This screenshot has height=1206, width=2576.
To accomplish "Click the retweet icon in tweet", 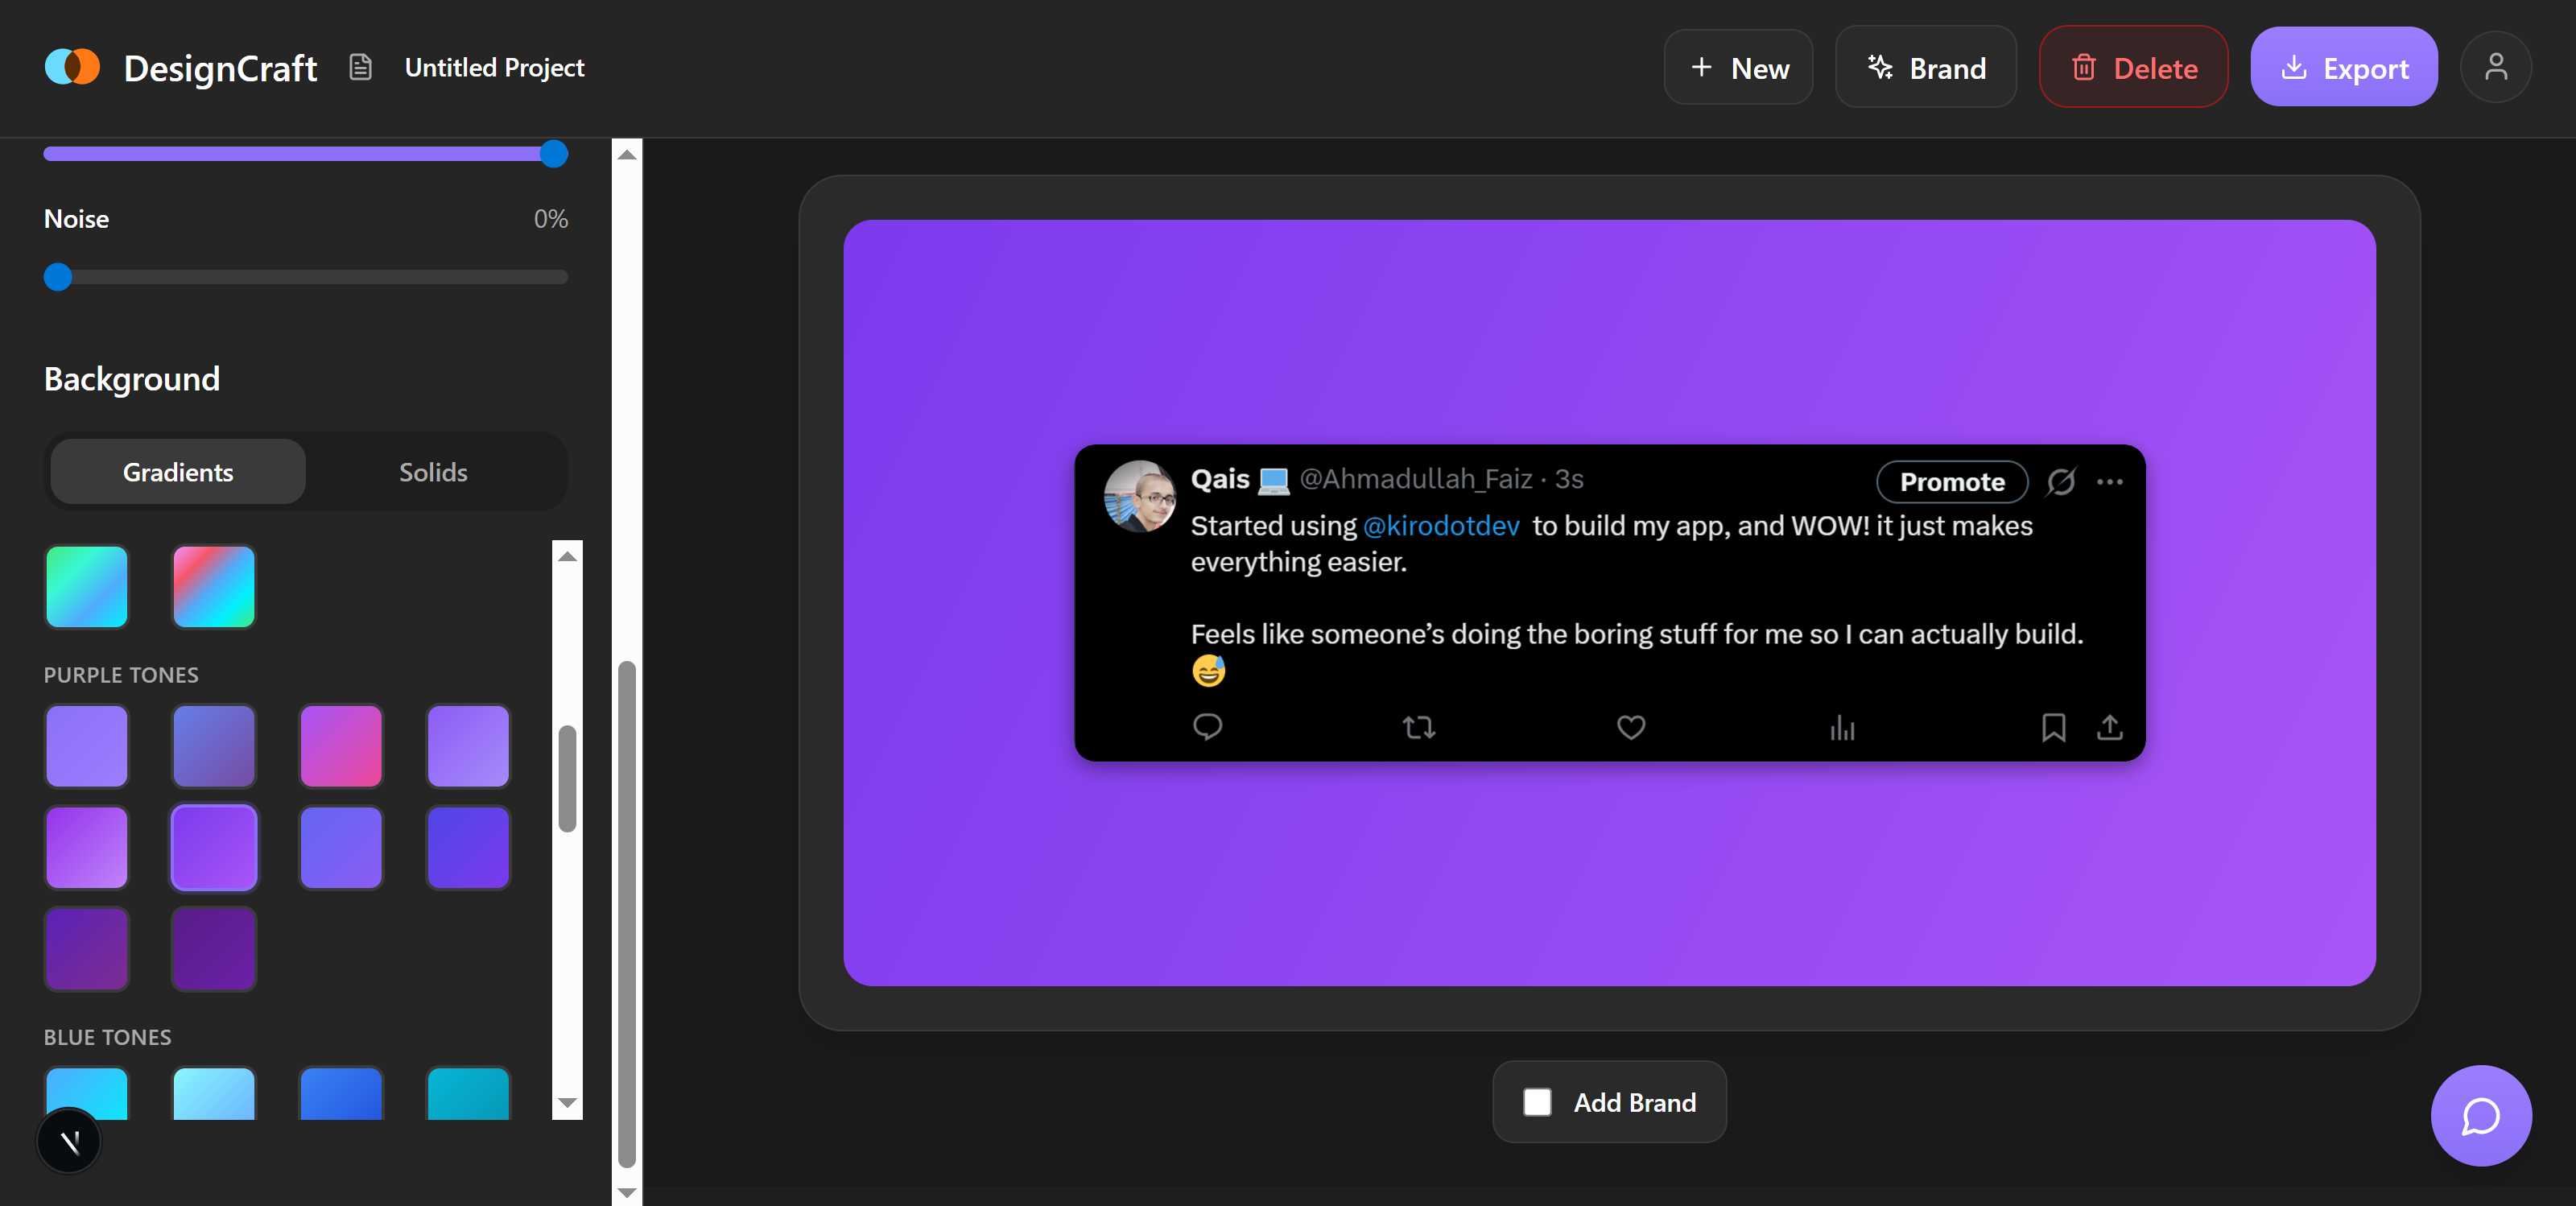I will pos(1418,727).
